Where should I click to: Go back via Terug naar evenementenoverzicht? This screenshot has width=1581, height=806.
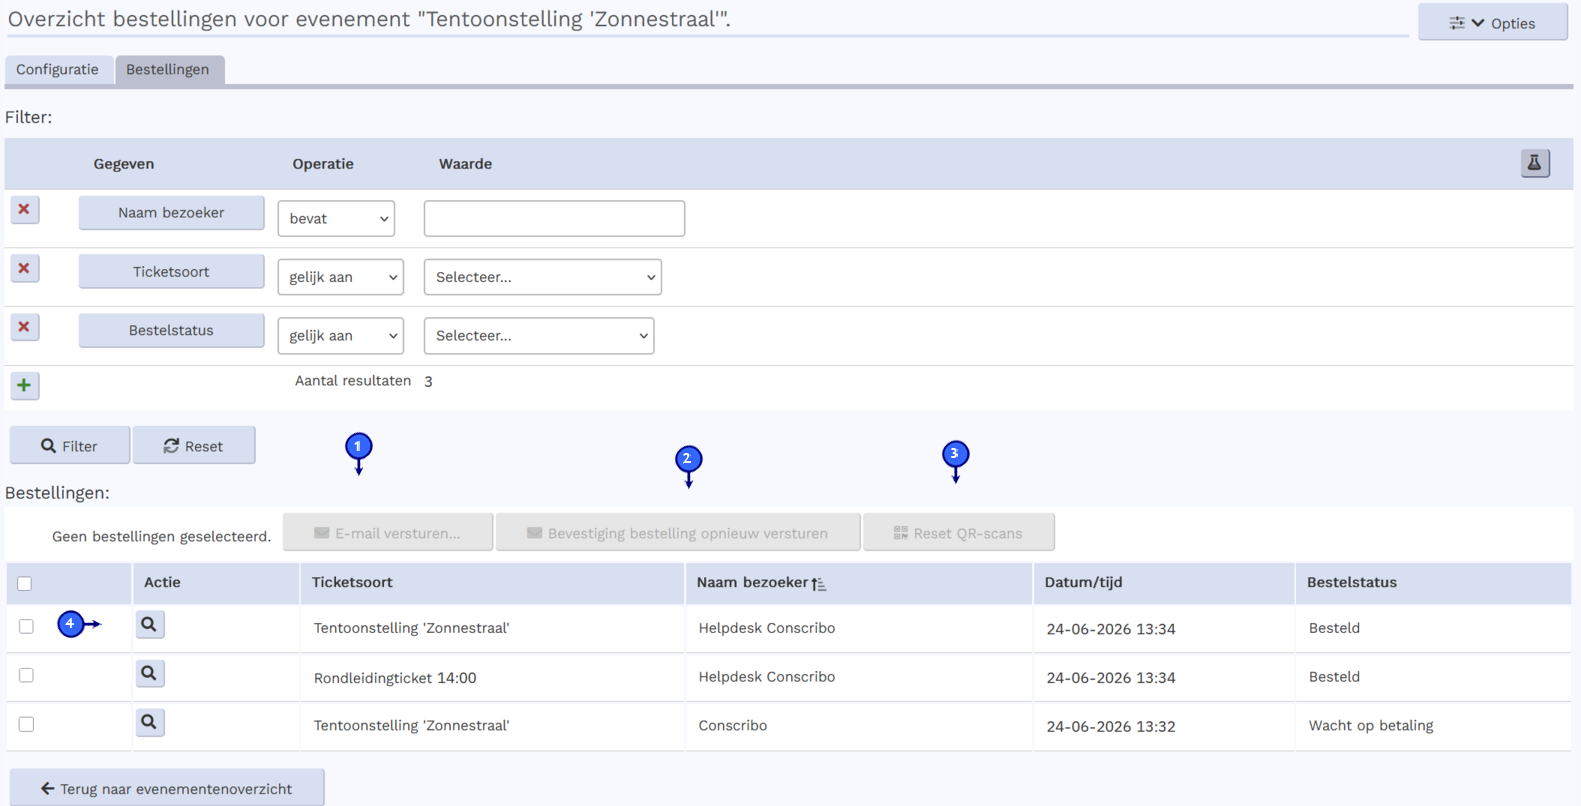click(167, 788)
